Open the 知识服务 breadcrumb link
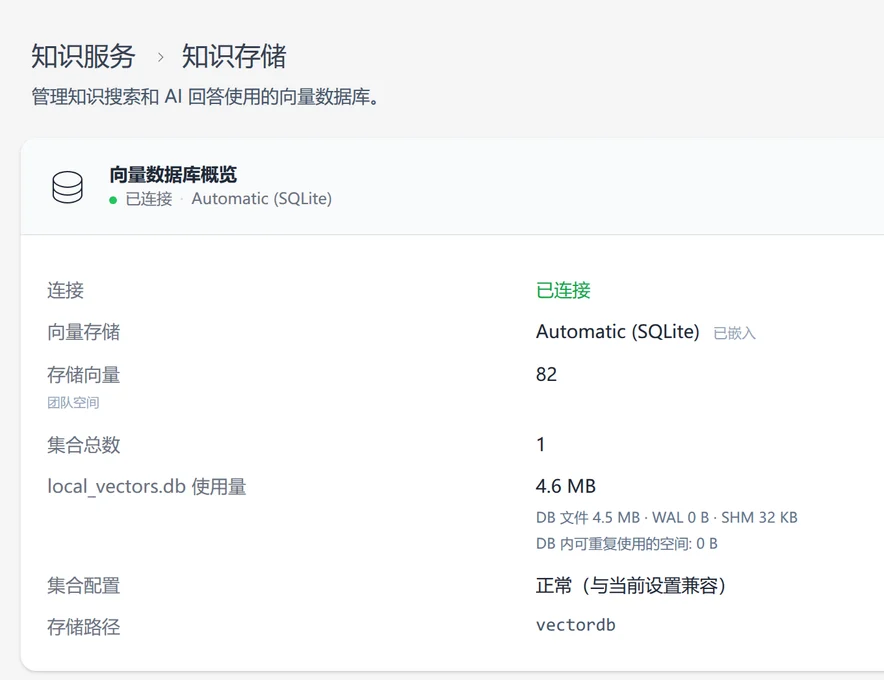884x680 pixels. point(83,56)
